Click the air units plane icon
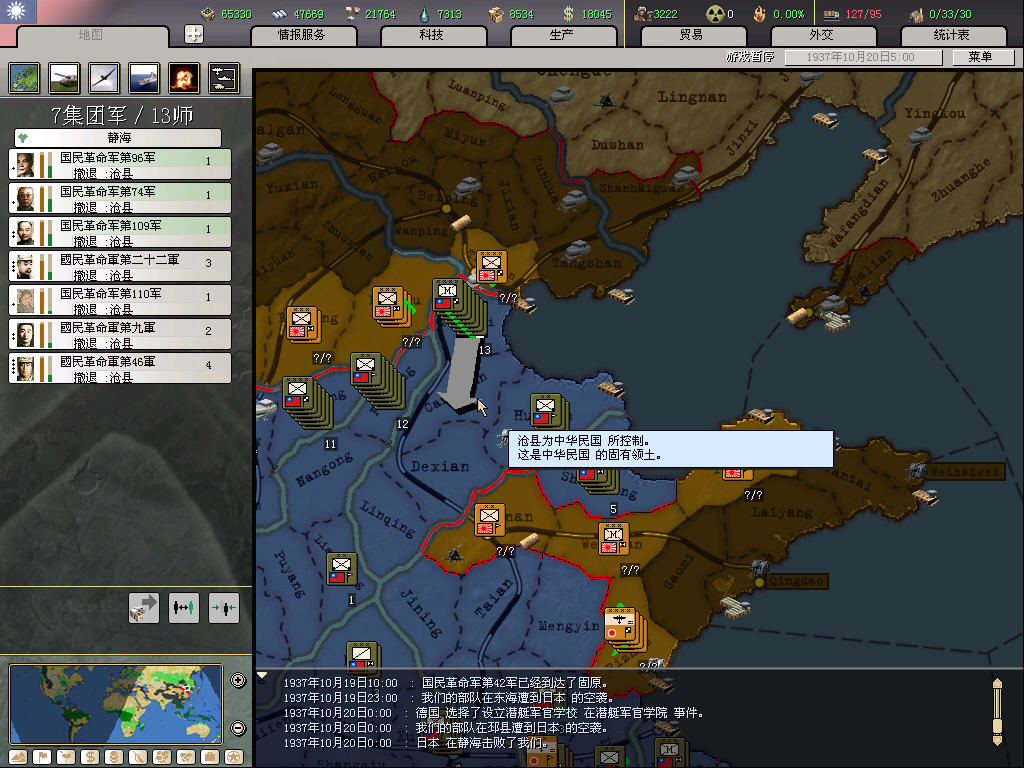Screen dimensions: 1024x768 104,77
